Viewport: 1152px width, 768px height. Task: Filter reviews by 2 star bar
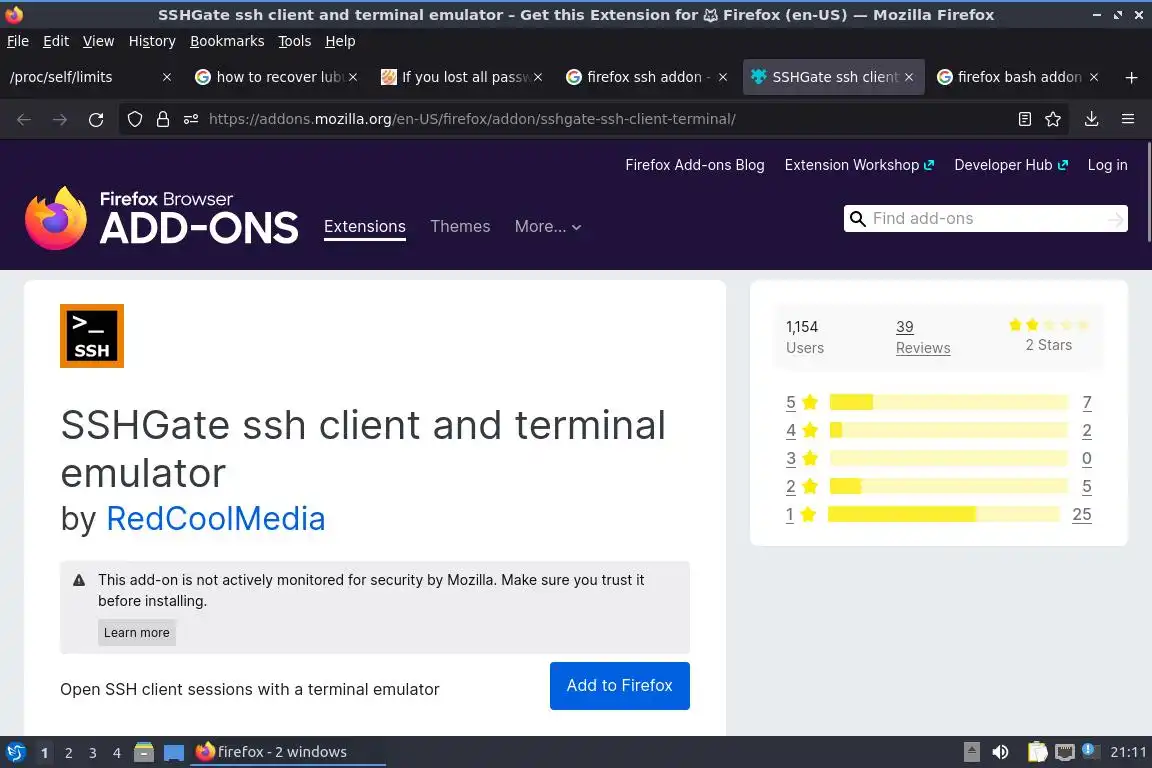(x=948, y=486)
